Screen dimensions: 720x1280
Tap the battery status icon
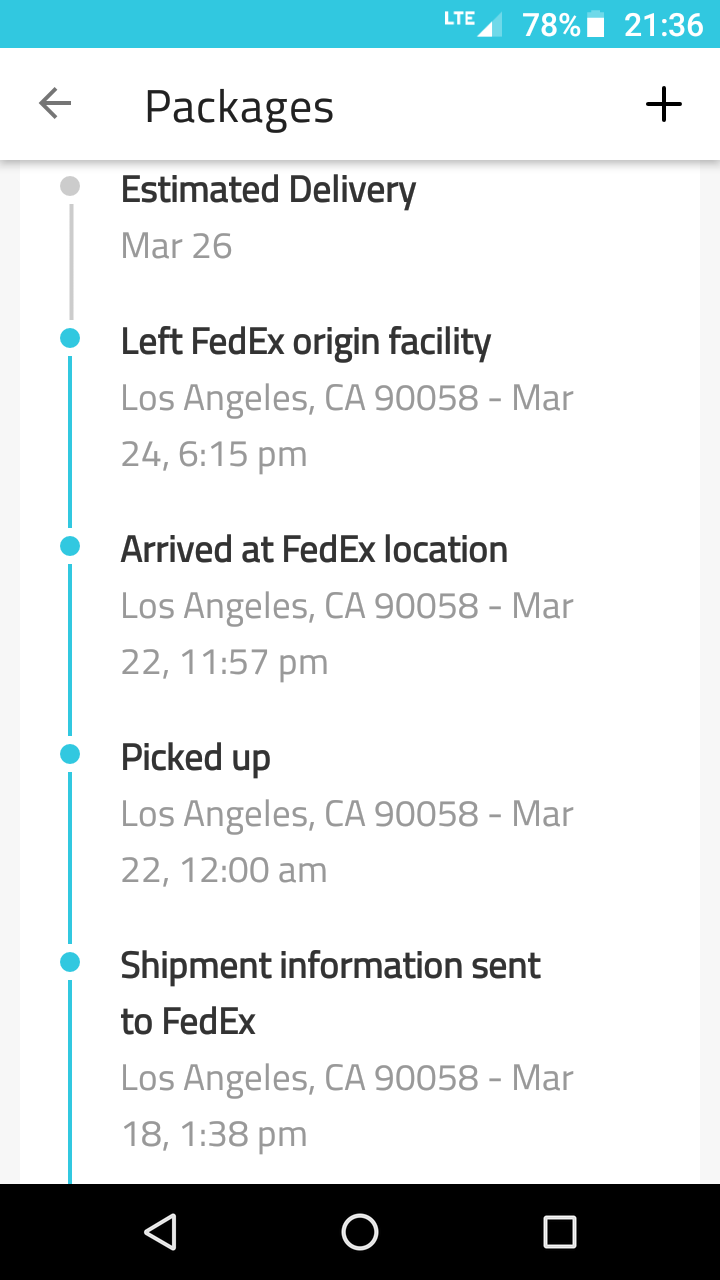[596, 24]
